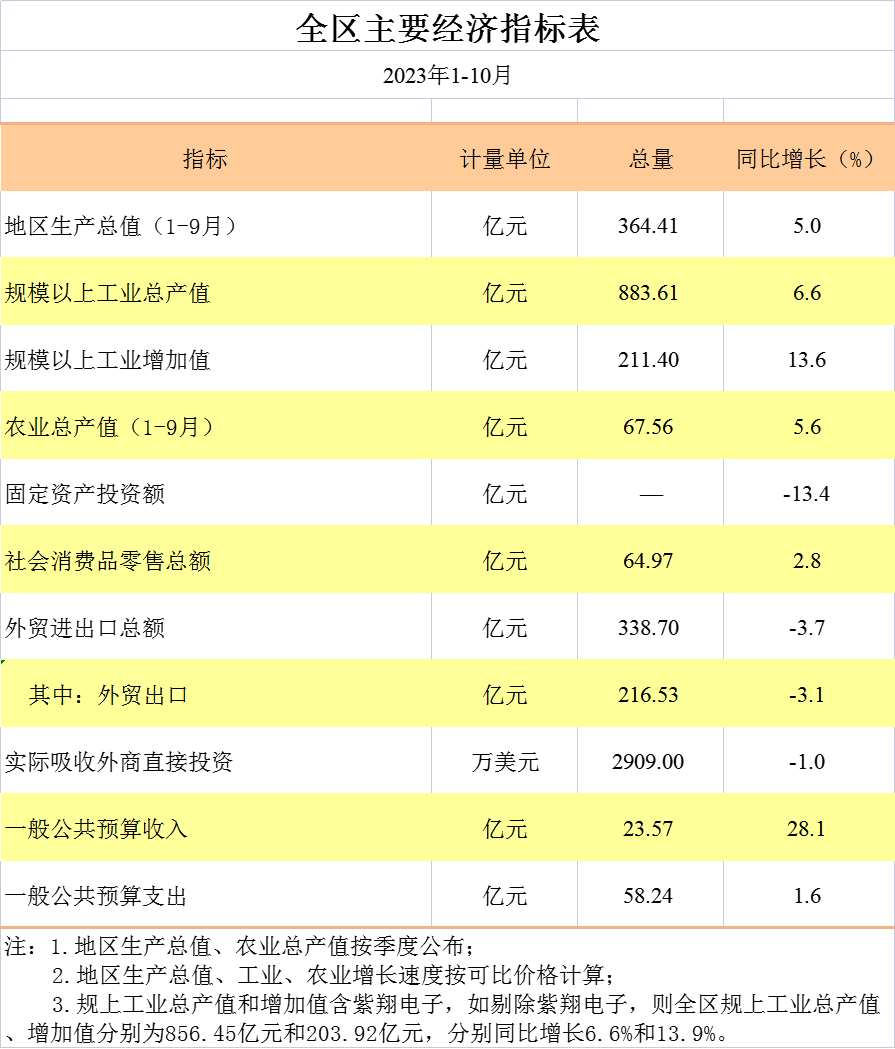Select the growth value 1.6
The image size is (895, 1049).
[x=807, y=896]
